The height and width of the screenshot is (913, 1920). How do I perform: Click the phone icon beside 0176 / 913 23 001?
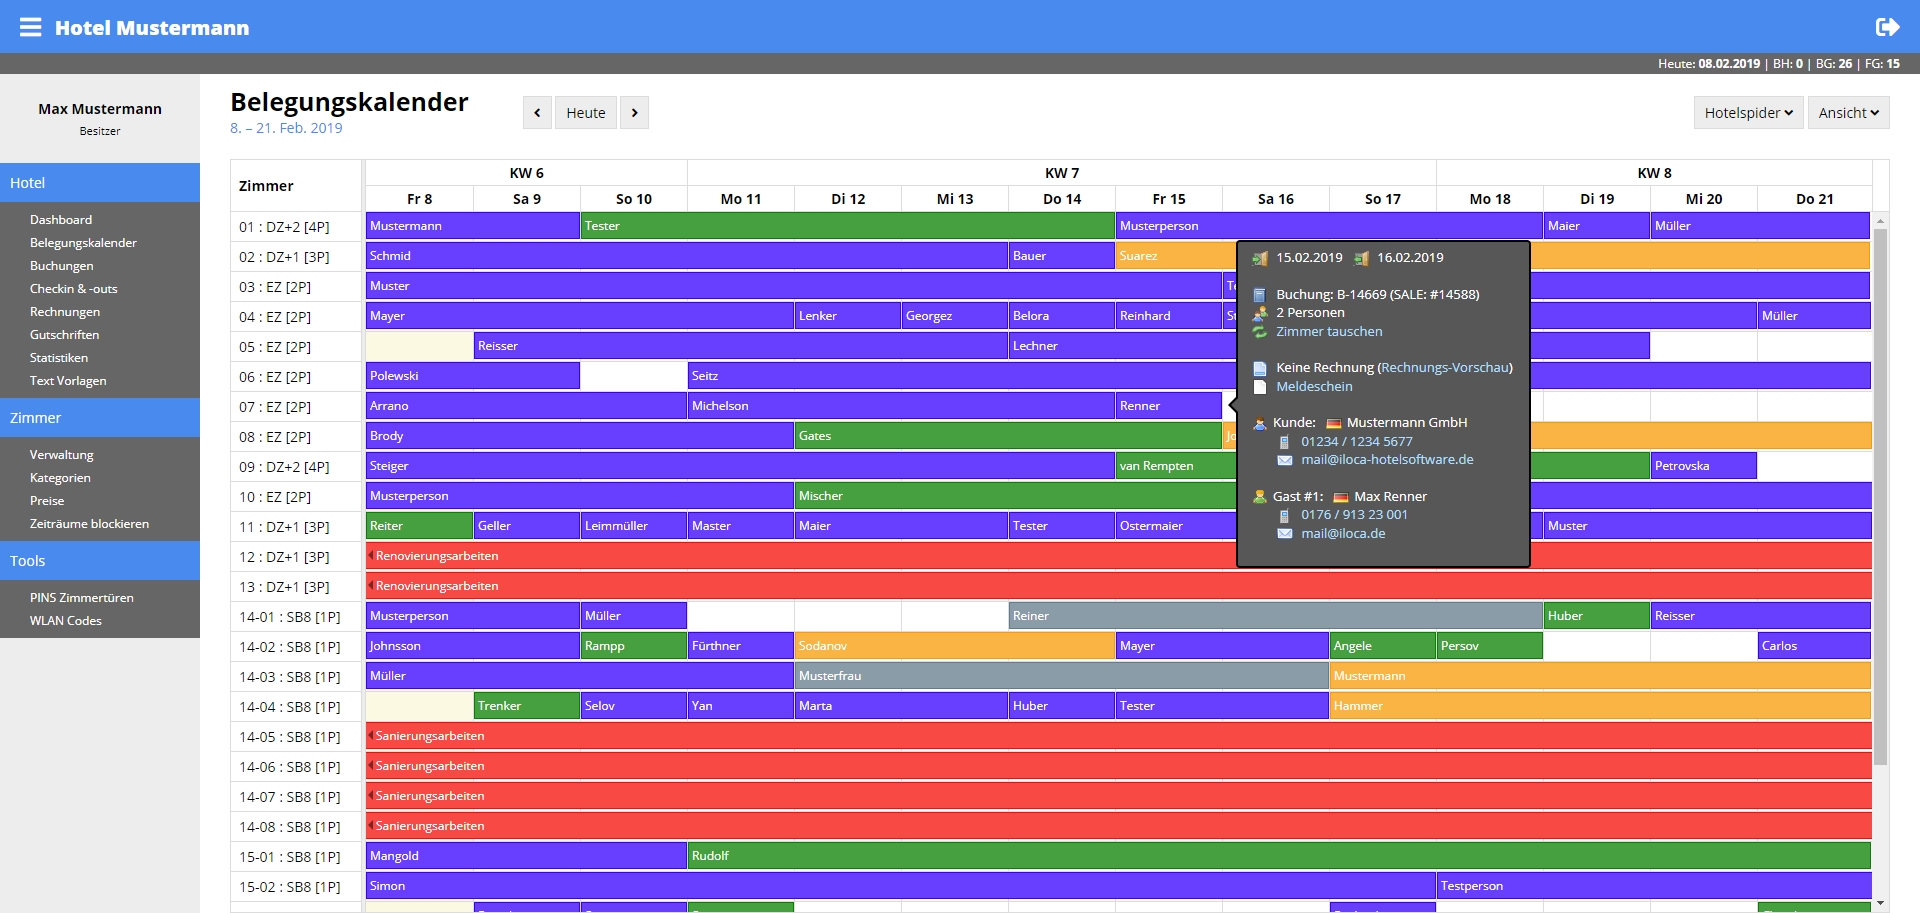[x=1285, y=515]
